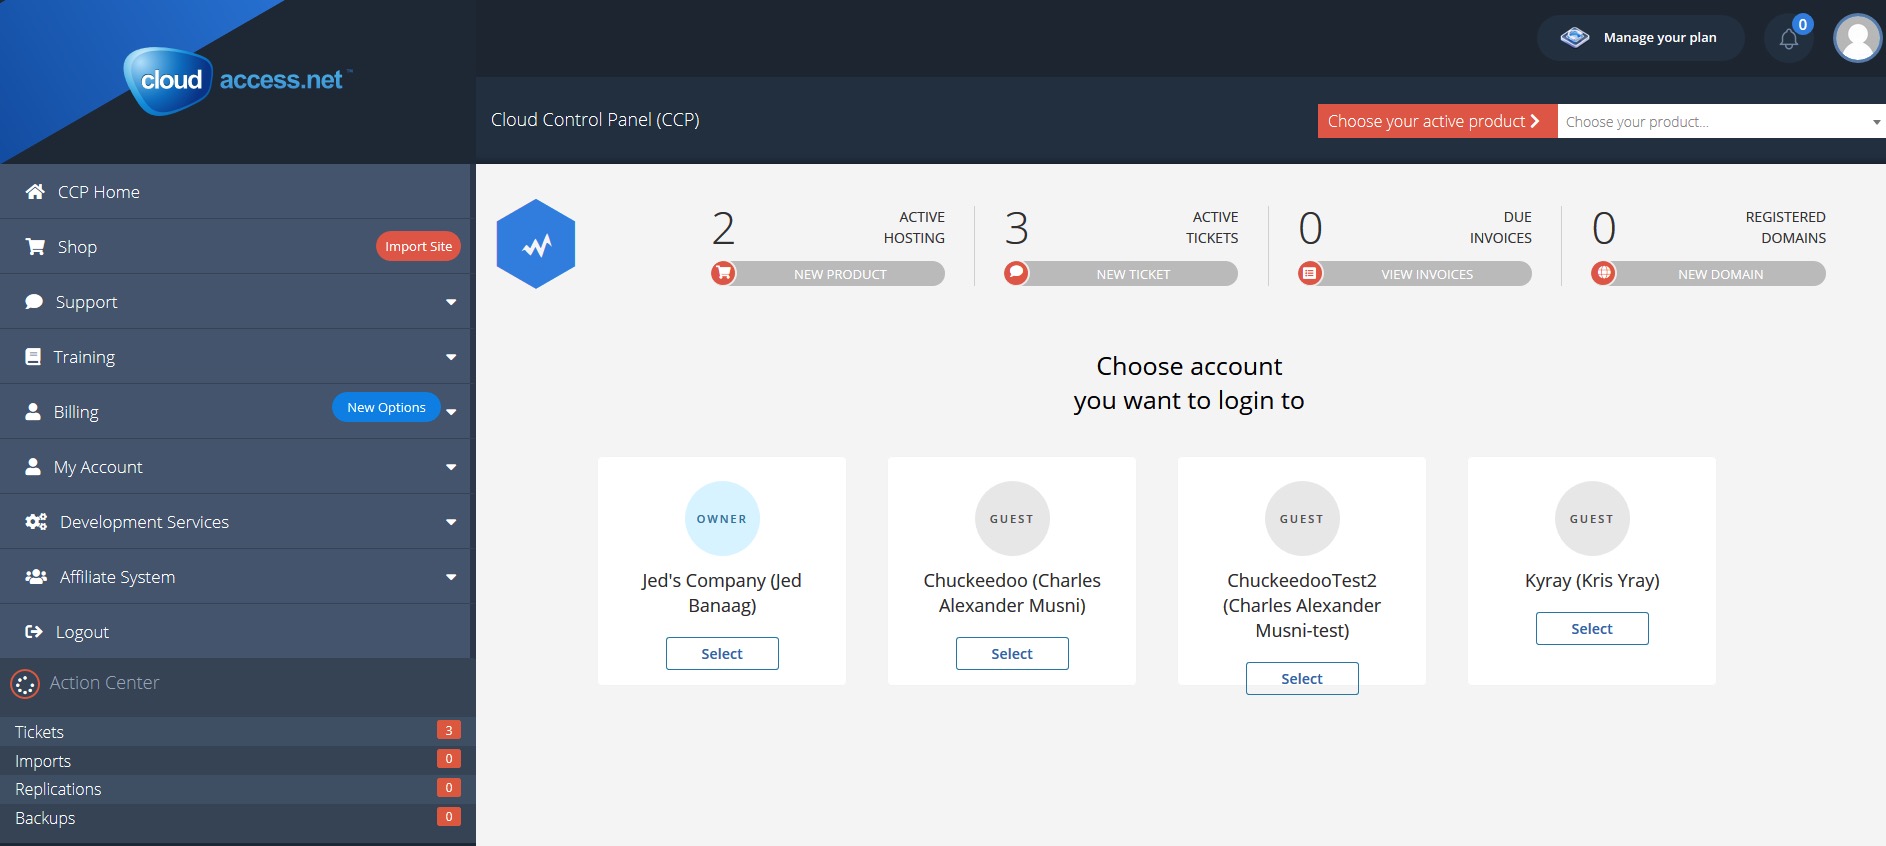
Task: Click the New Options badge
Action: coord(386,407)
